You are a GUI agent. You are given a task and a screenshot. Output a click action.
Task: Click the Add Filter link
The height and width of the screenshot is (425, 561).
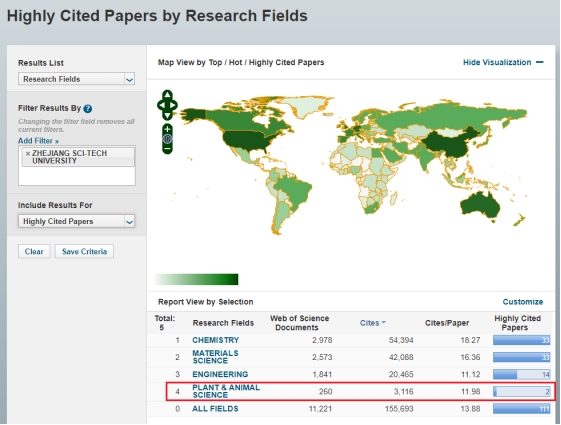(38, 141)
